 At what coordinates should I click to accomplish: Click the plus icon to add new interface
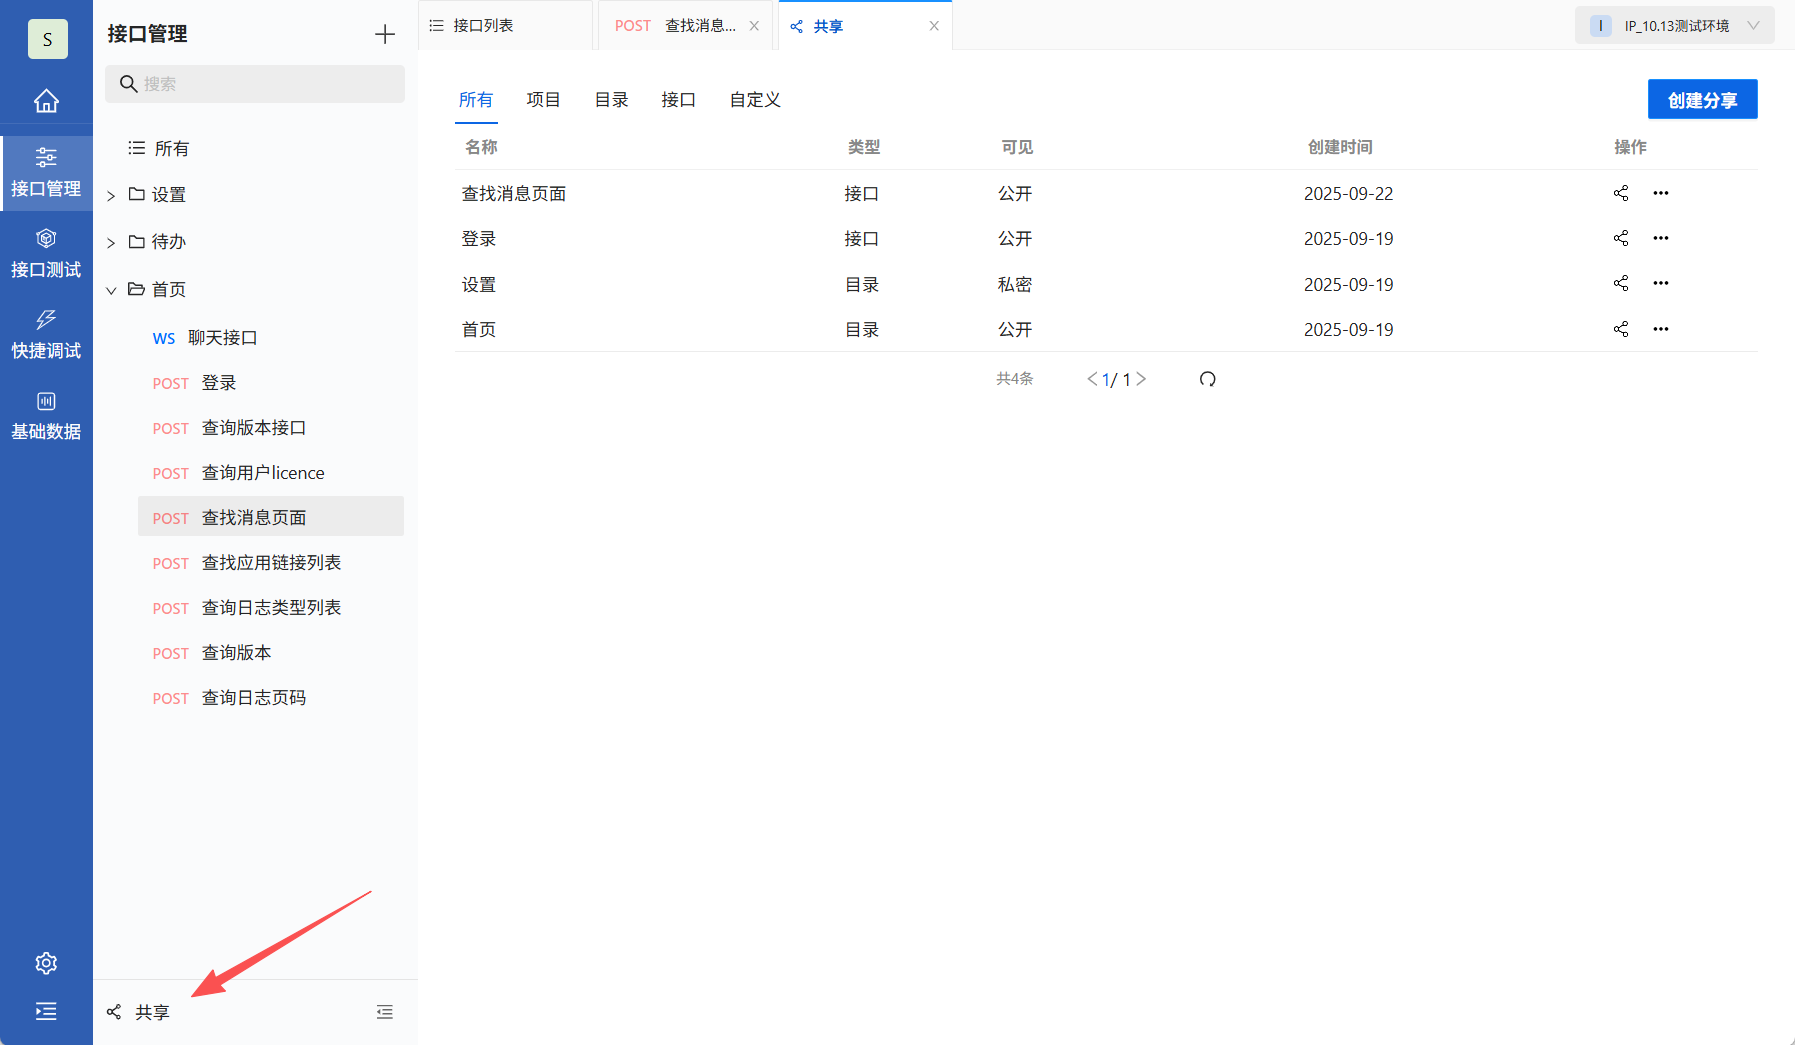pyautogui.click(x=384, y=33)
